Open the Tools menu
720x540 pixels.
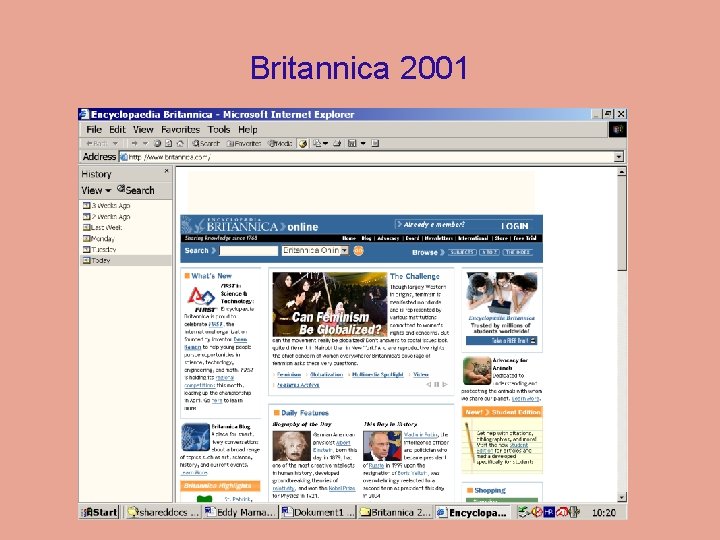(x=219, y=129)
